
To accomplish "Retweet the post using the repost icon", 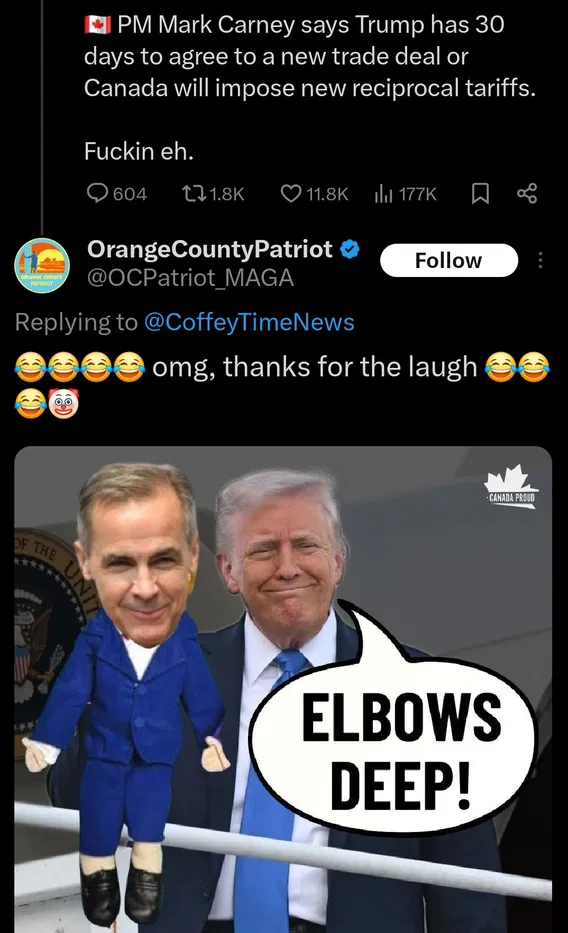I will 194,193.
